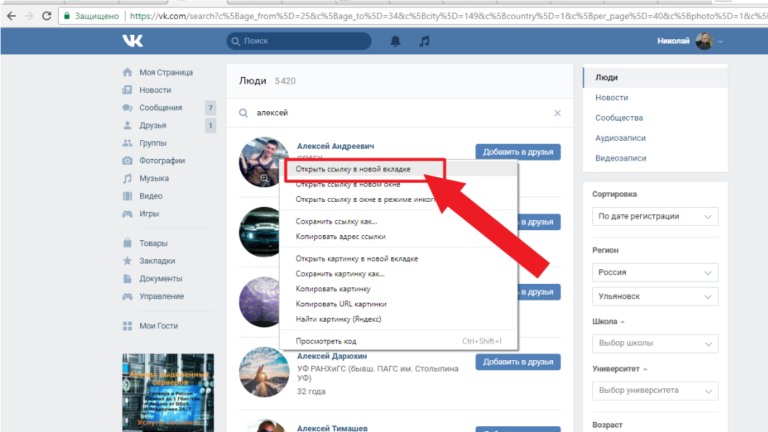Click the gamepad icon beside Управление
Image resolution: width=768 pixels, height=432 pixels.
pyautogui.click(x=127, y=296)
